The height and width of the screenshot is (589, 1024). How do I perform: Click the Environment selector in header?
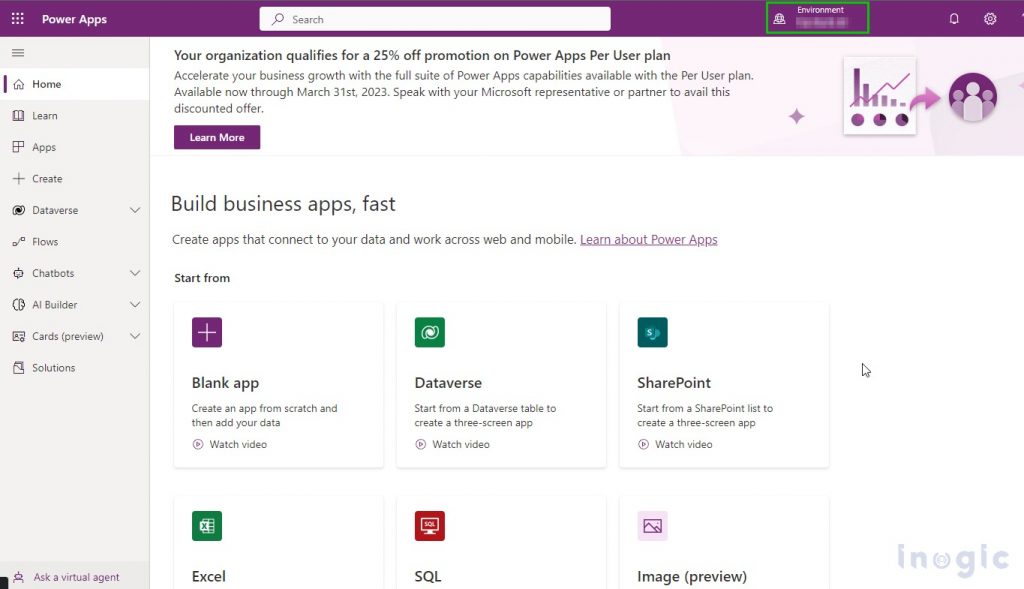[x=817, y=18]
